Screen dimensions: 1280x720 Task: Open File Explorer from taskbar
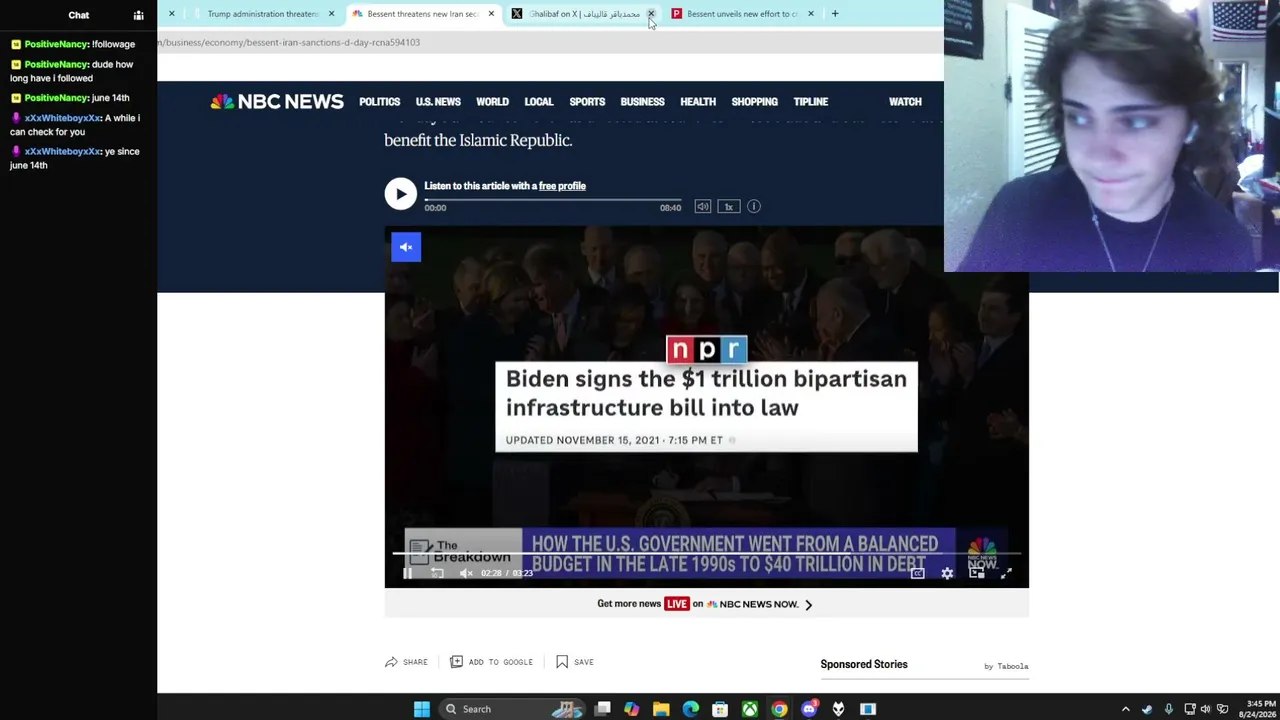coord(661,709)
